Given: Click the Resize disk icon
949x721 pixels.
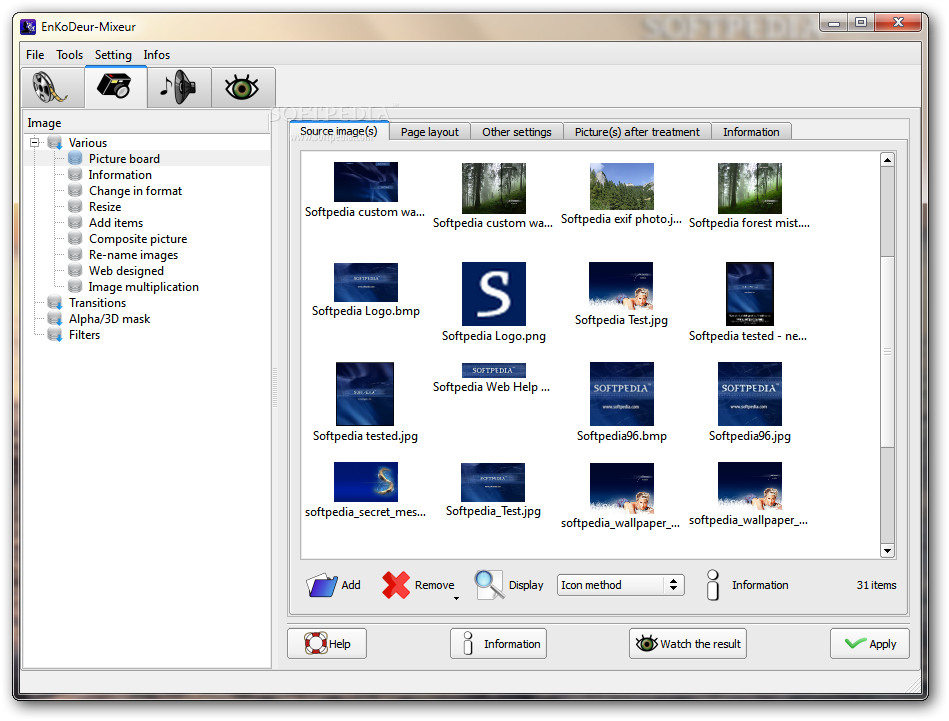Looking at the screenshot, I should 75,206.
